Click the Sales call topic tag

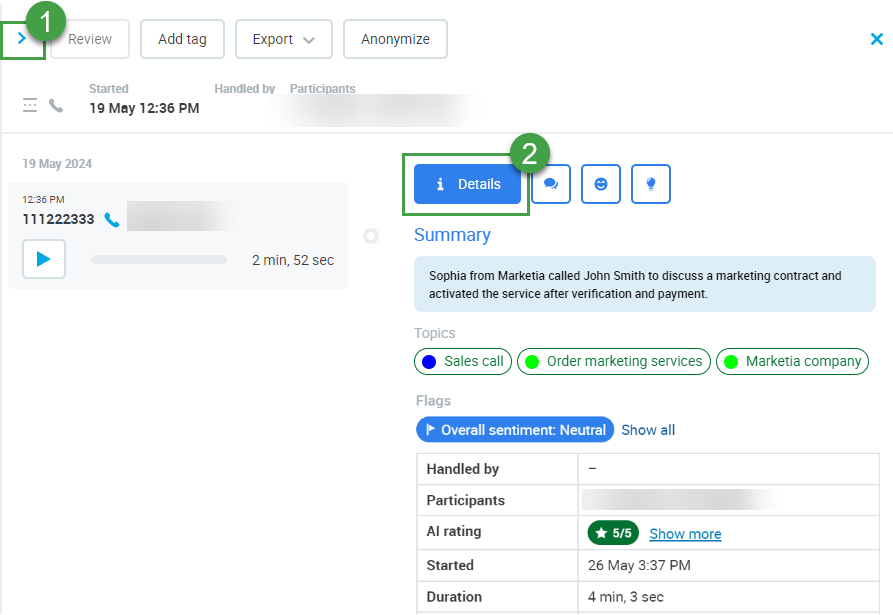coord(463,361)
